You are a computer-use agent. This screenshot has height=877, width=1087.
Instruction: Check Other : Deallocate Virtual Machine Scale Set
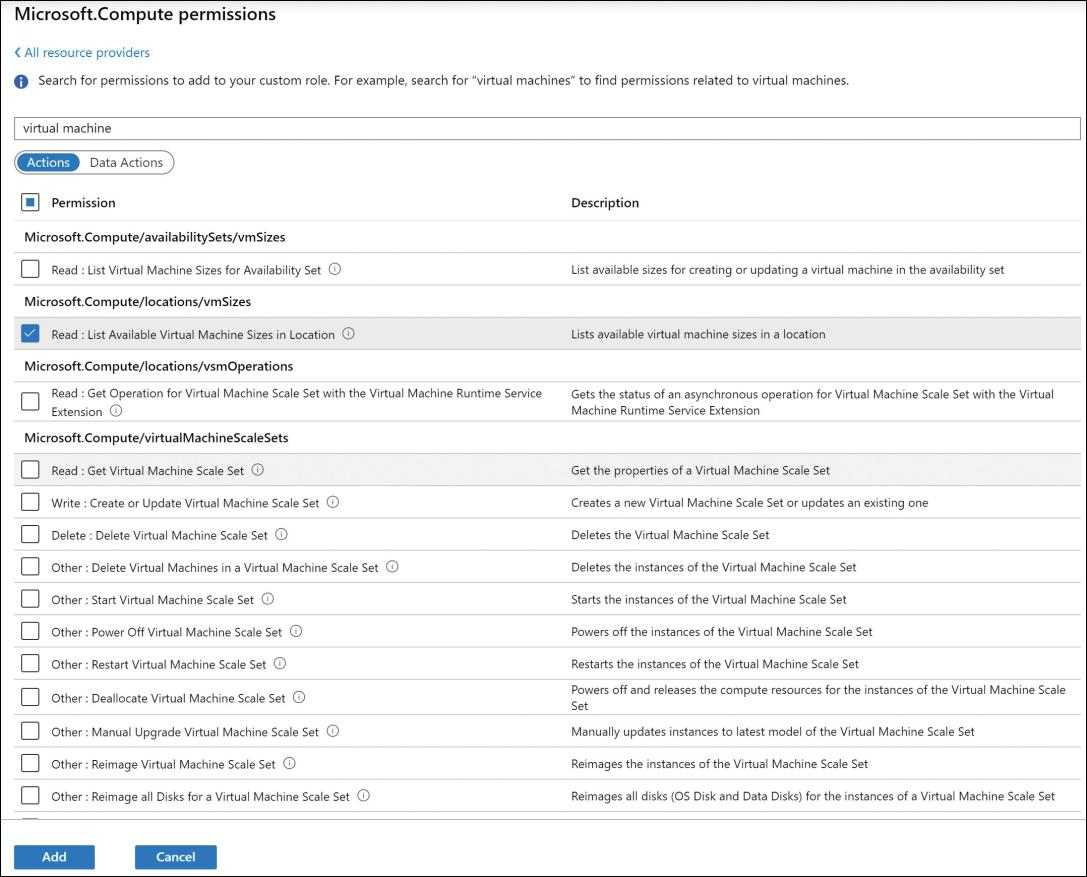pos(30,697)
